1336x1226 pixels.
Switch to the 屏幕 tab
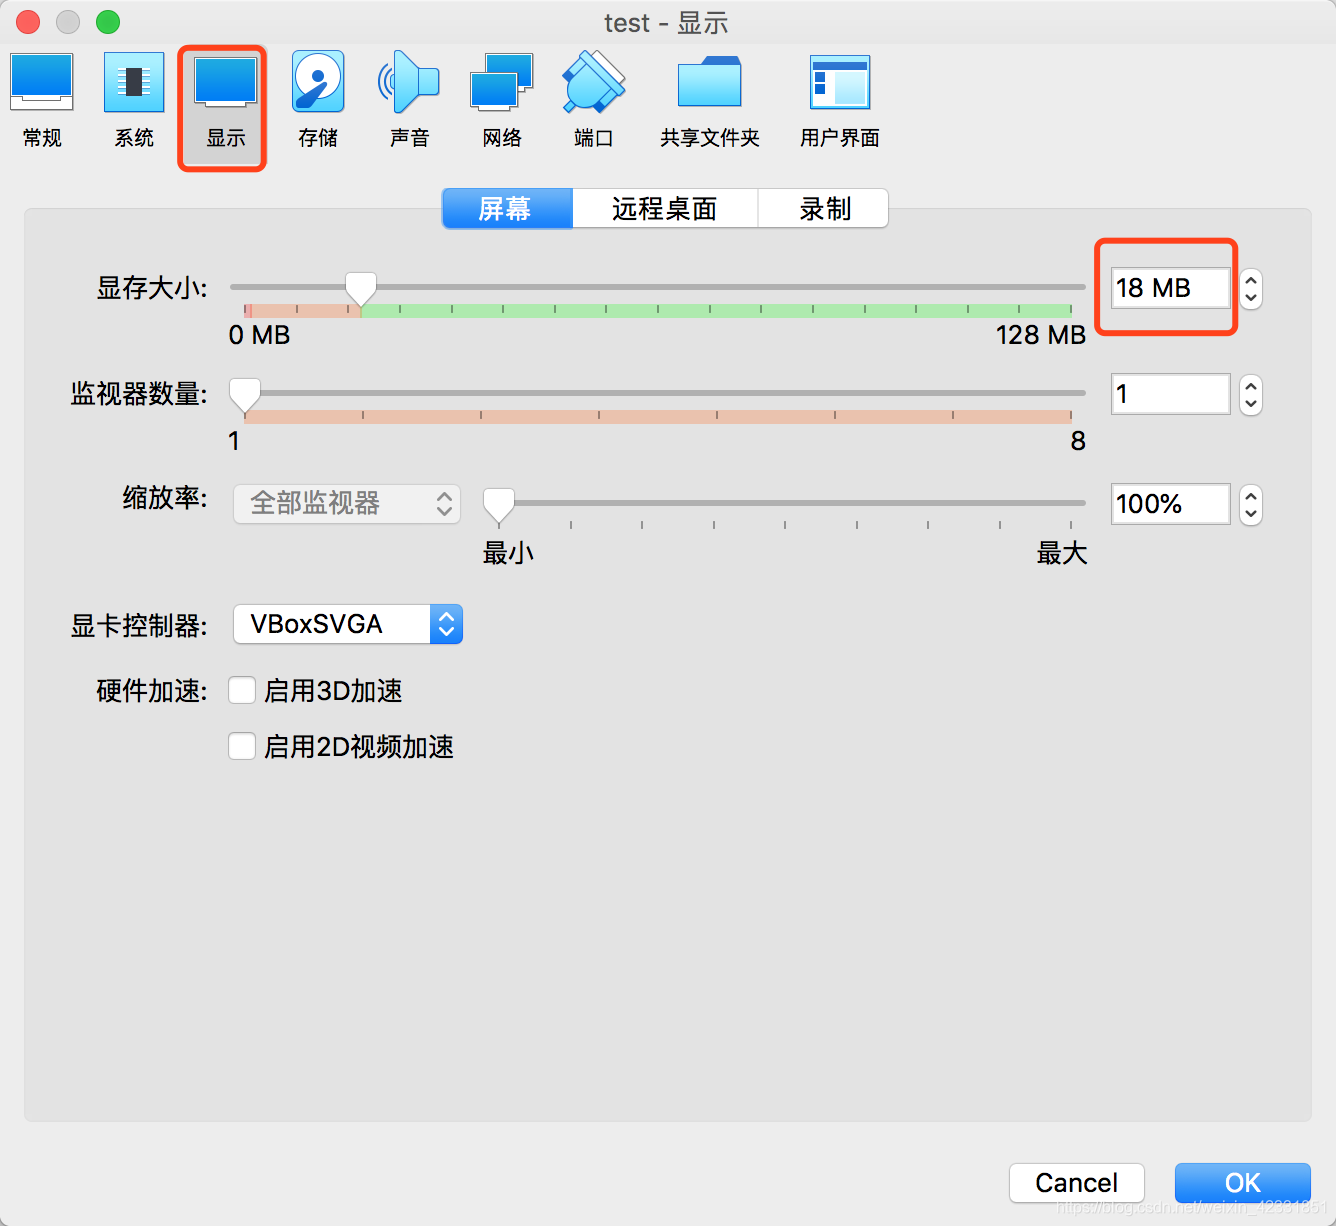click(507, 208)
